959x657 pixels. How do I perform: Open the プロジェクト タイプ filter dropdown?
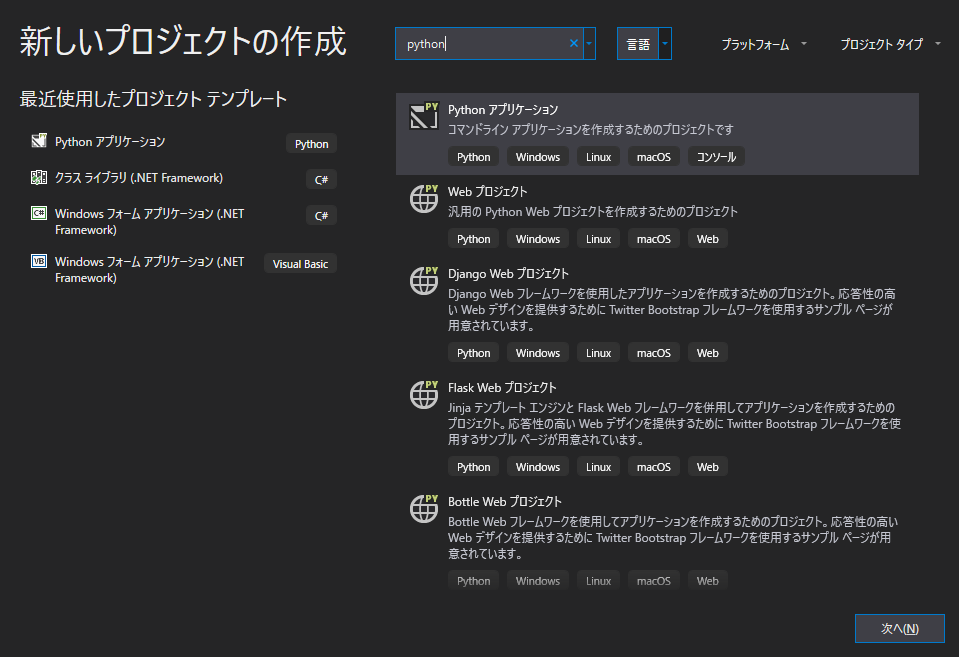click(890, 44)
